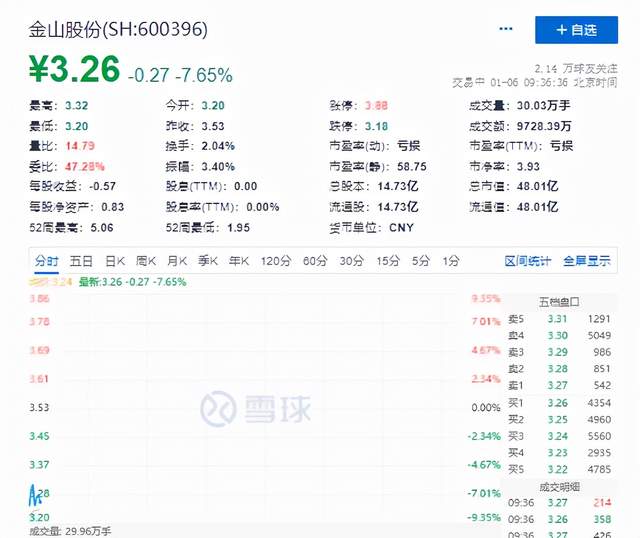Click the timestamp 01-06 09:36:36 北京时间
This screenshot has height=538, width=640.
[553, 82]
